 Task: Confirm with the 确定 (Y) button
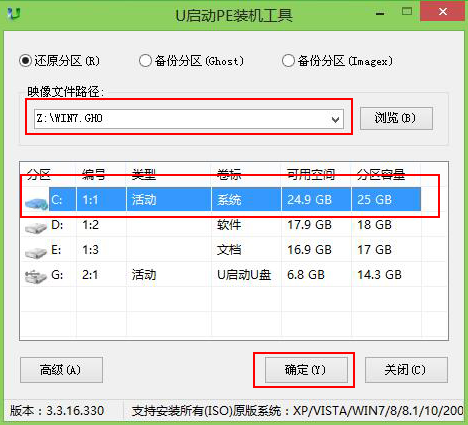306,370
